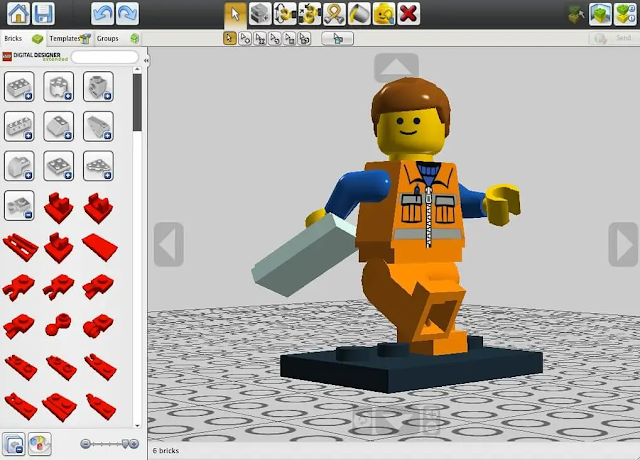Increase thumbnail size with plus button
Image resolution: width=640 pixels, height=460 pixels.
134,444
